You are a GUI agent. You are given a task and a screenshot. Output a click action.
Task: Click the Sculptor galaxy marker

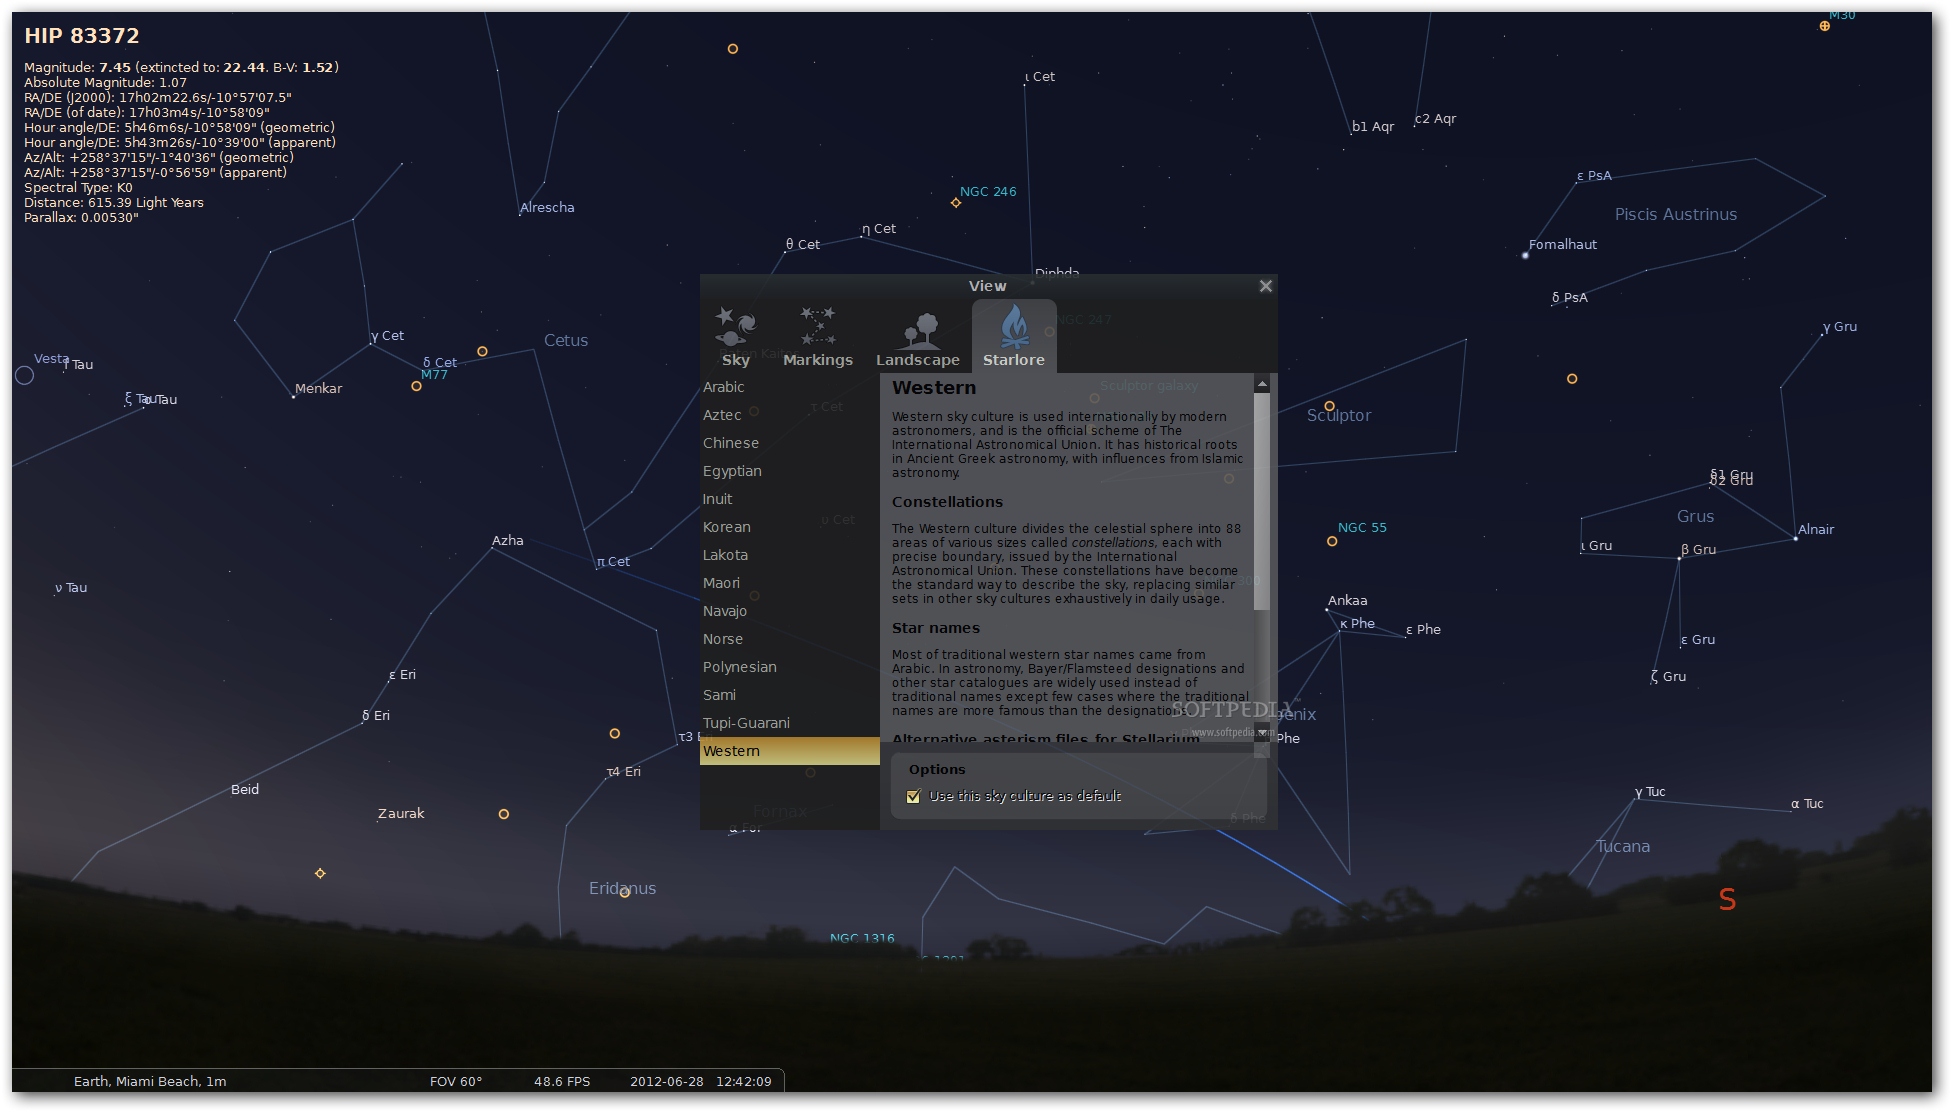1094,398
